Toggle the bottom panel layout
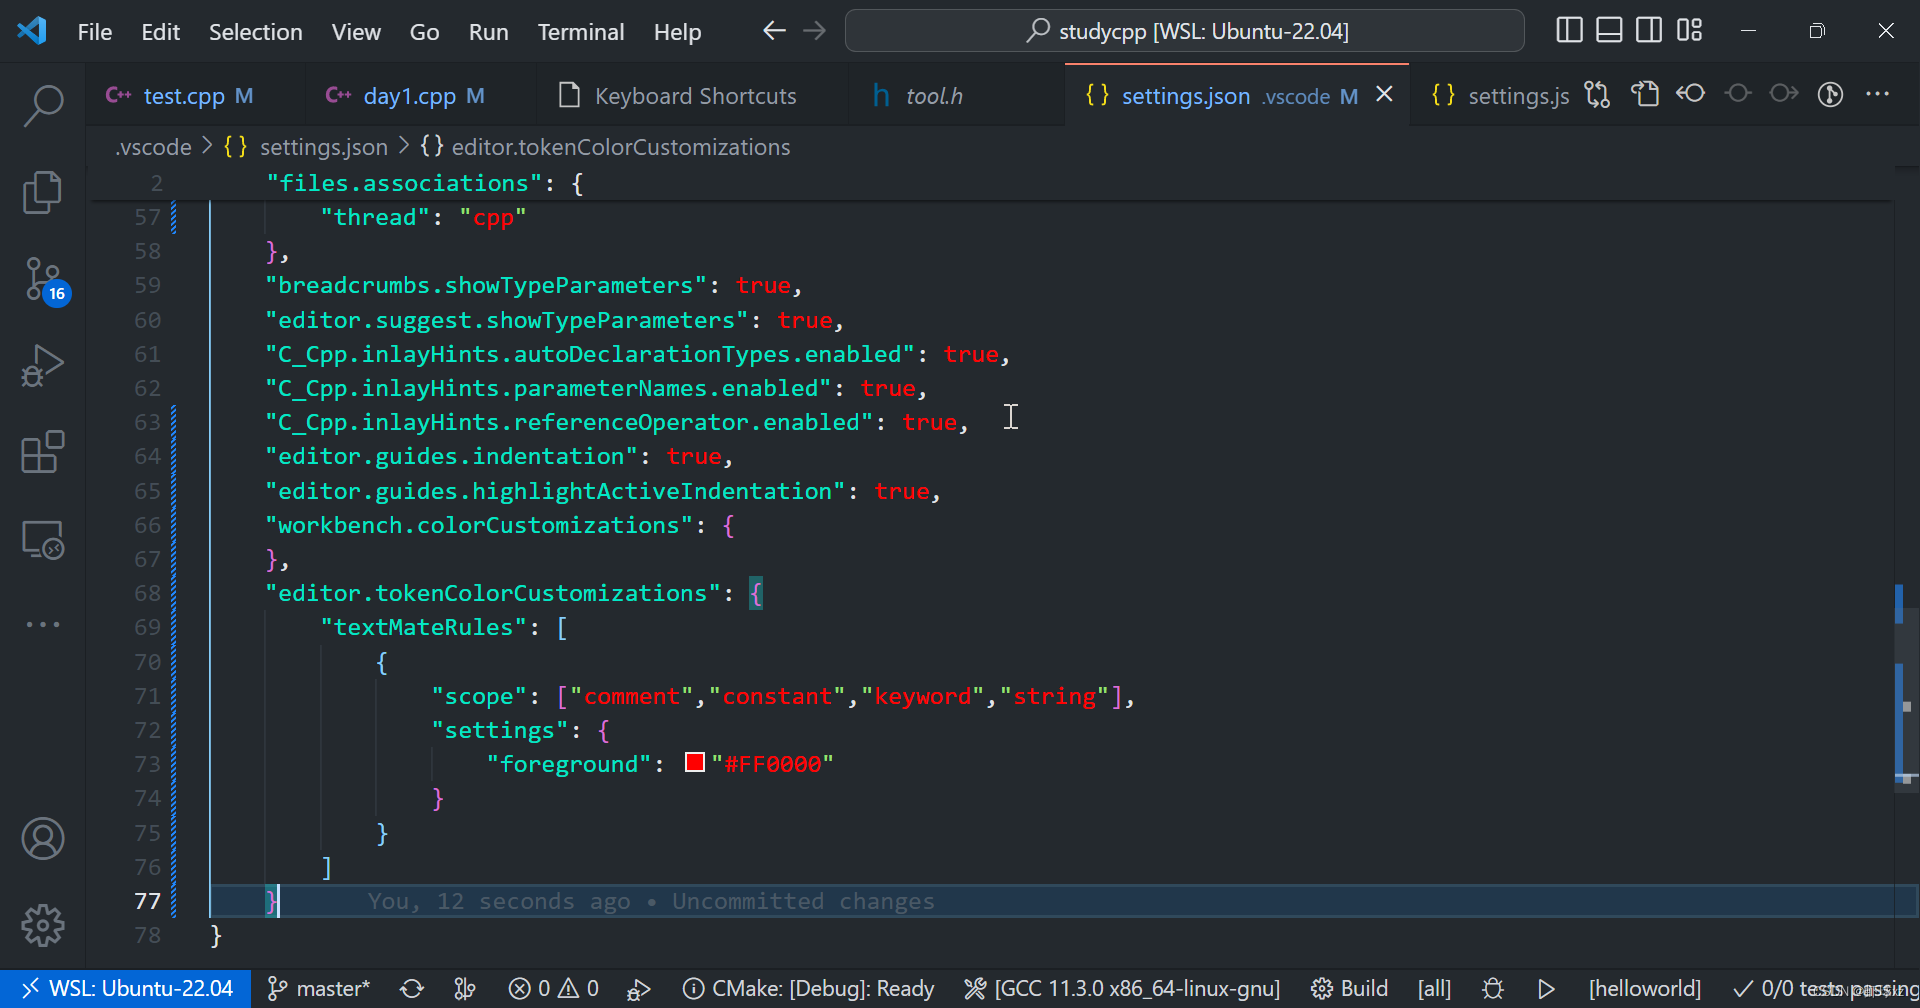Image resolution: width=1920 pixels, height=1008 pixels. tap(1609, 31)
